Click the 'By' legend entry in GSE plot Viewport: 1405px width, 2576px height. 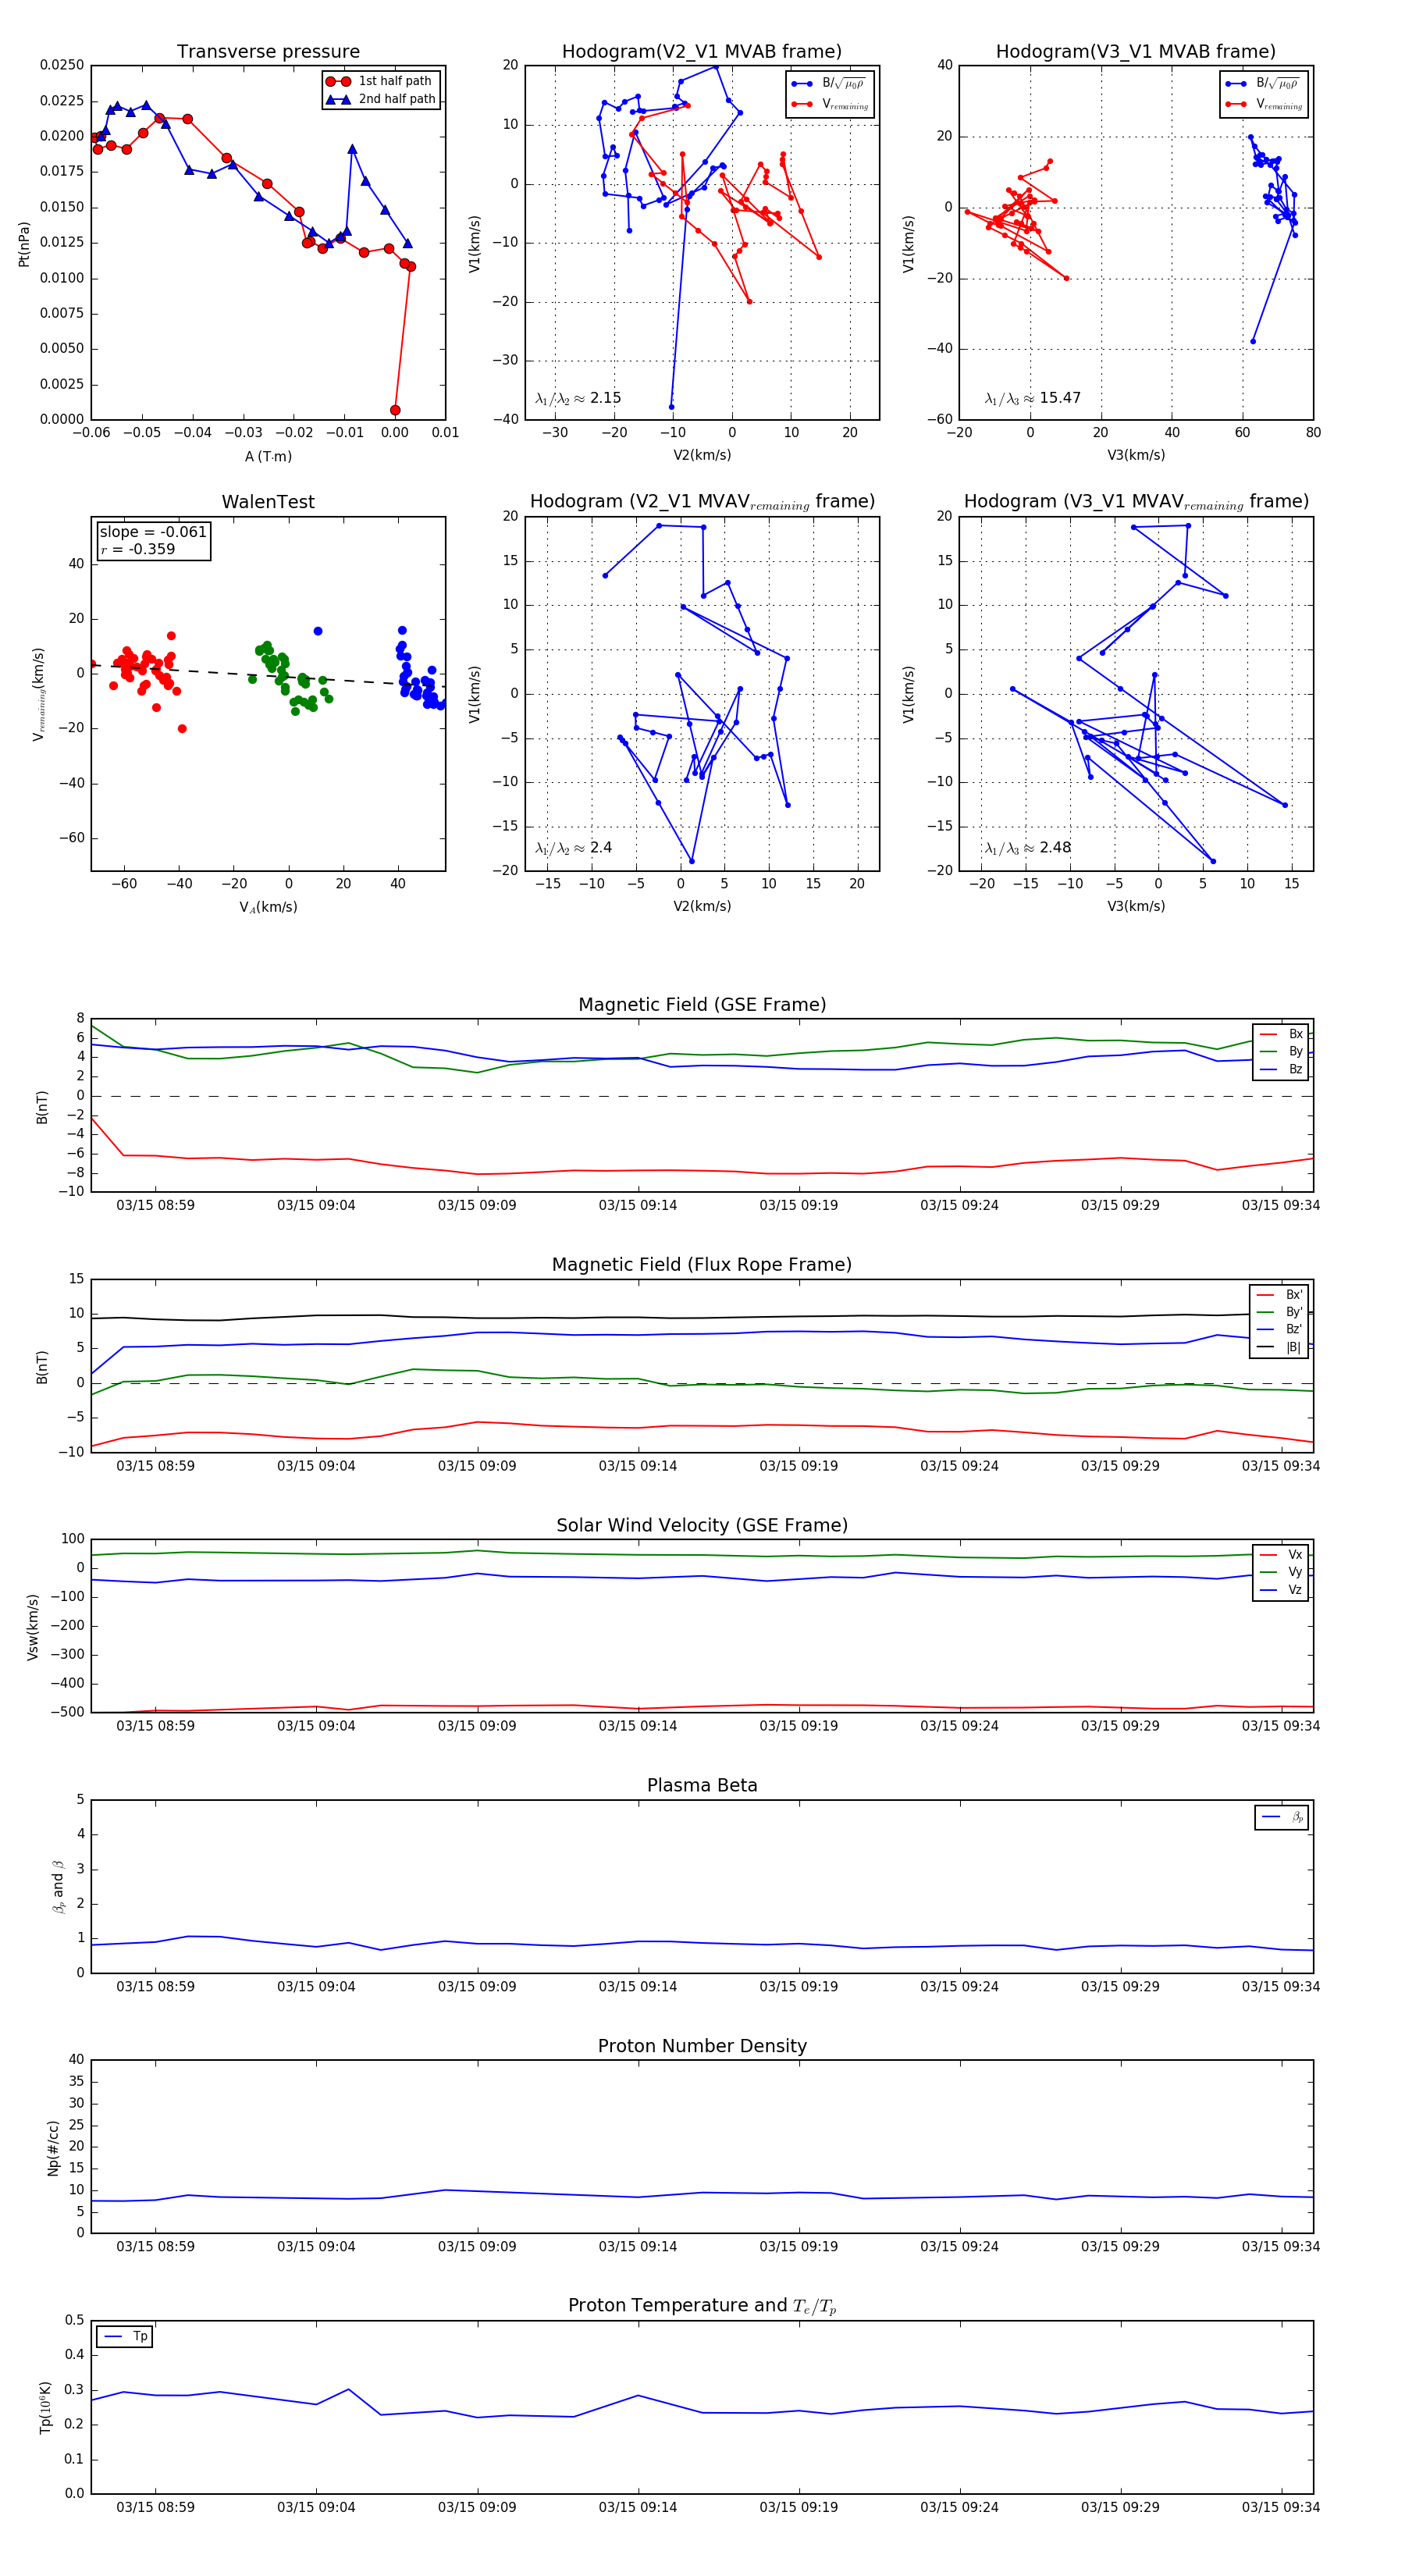[x=1281, y=1051]
